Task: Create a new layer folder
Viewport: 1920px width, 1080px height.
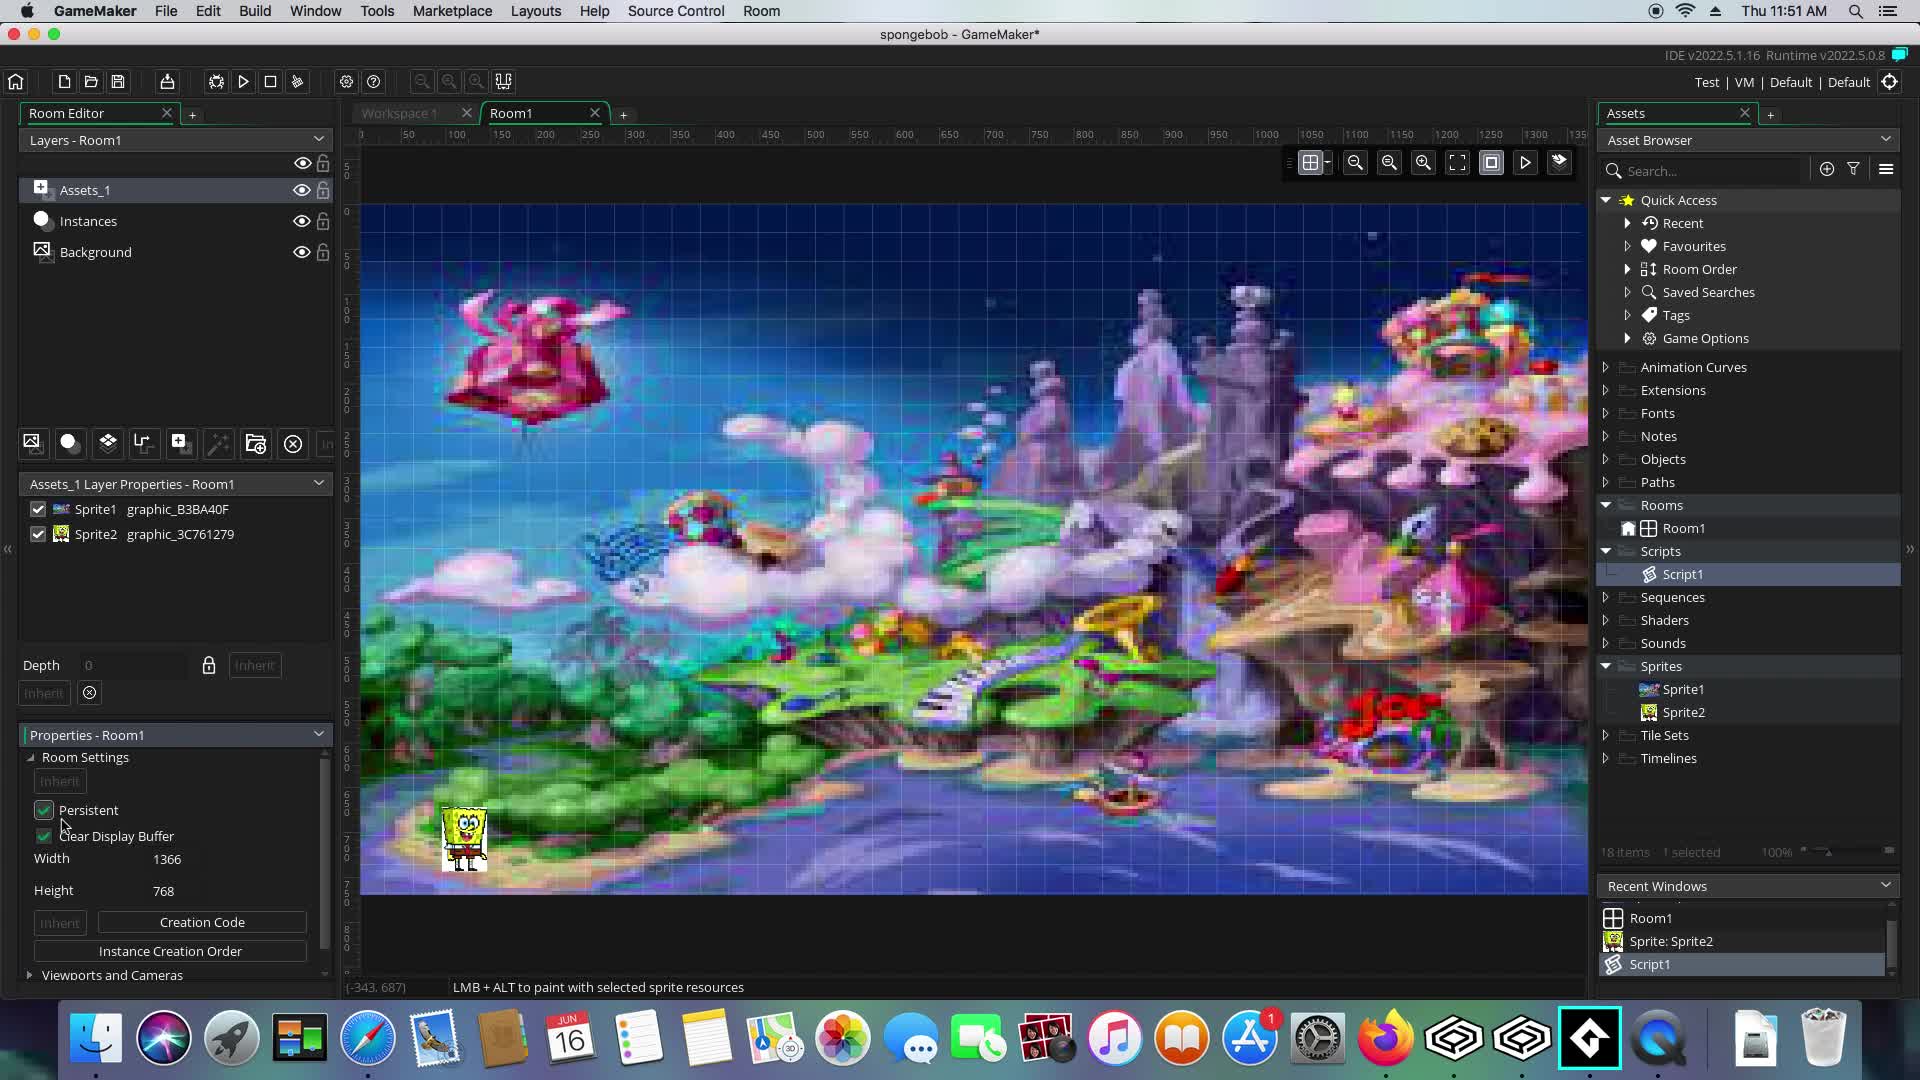Action: coord(255,443)
